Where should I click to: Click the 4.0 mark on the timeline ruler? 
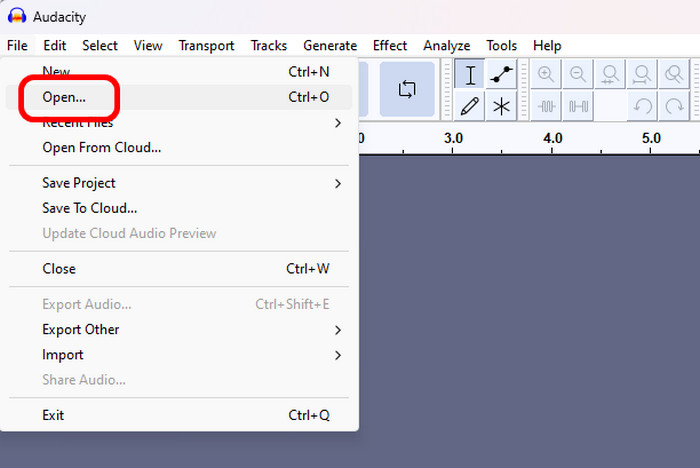[x=553, y=138]
